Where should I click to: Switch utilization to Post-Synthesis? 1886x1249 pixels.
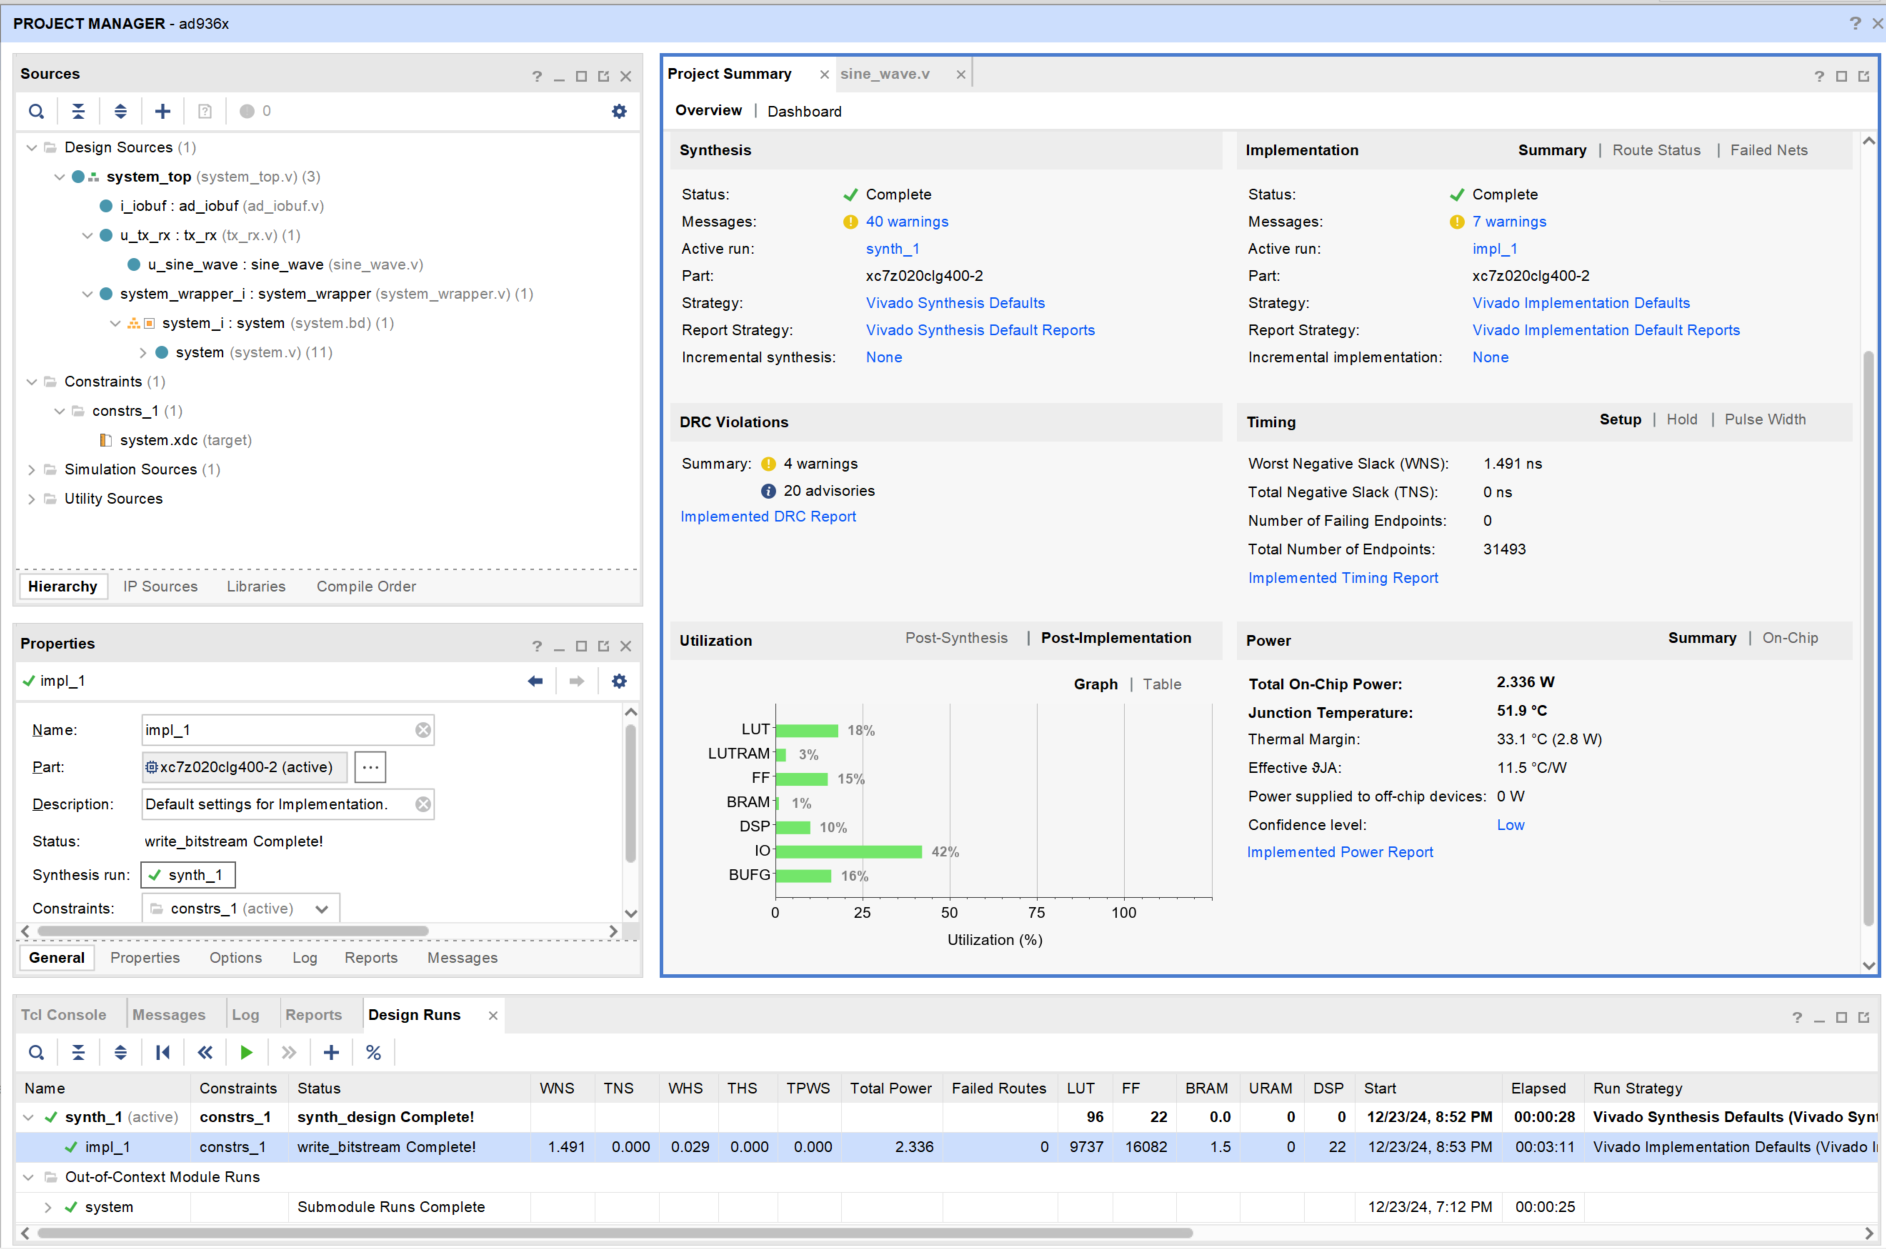pyautogui.click(x=957, y=638)
